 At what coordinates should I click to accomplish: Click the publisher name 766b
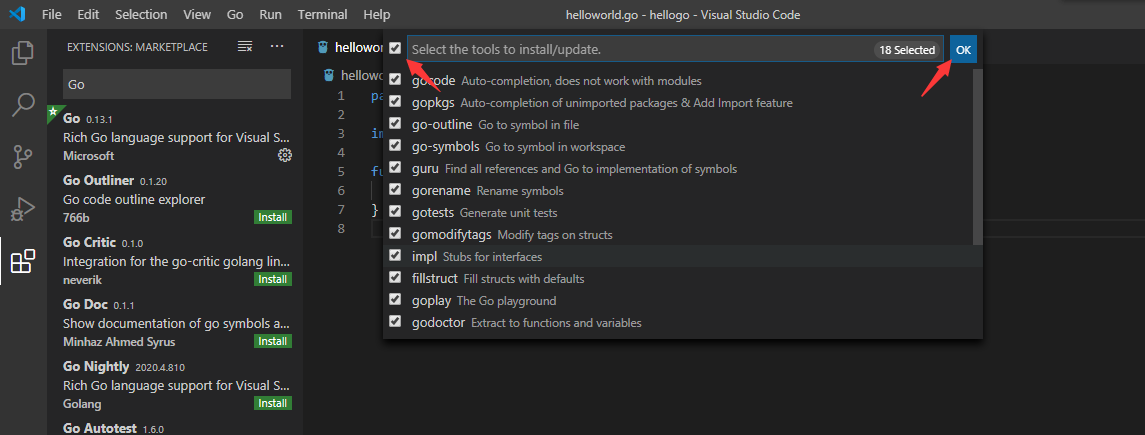(76, 218)
